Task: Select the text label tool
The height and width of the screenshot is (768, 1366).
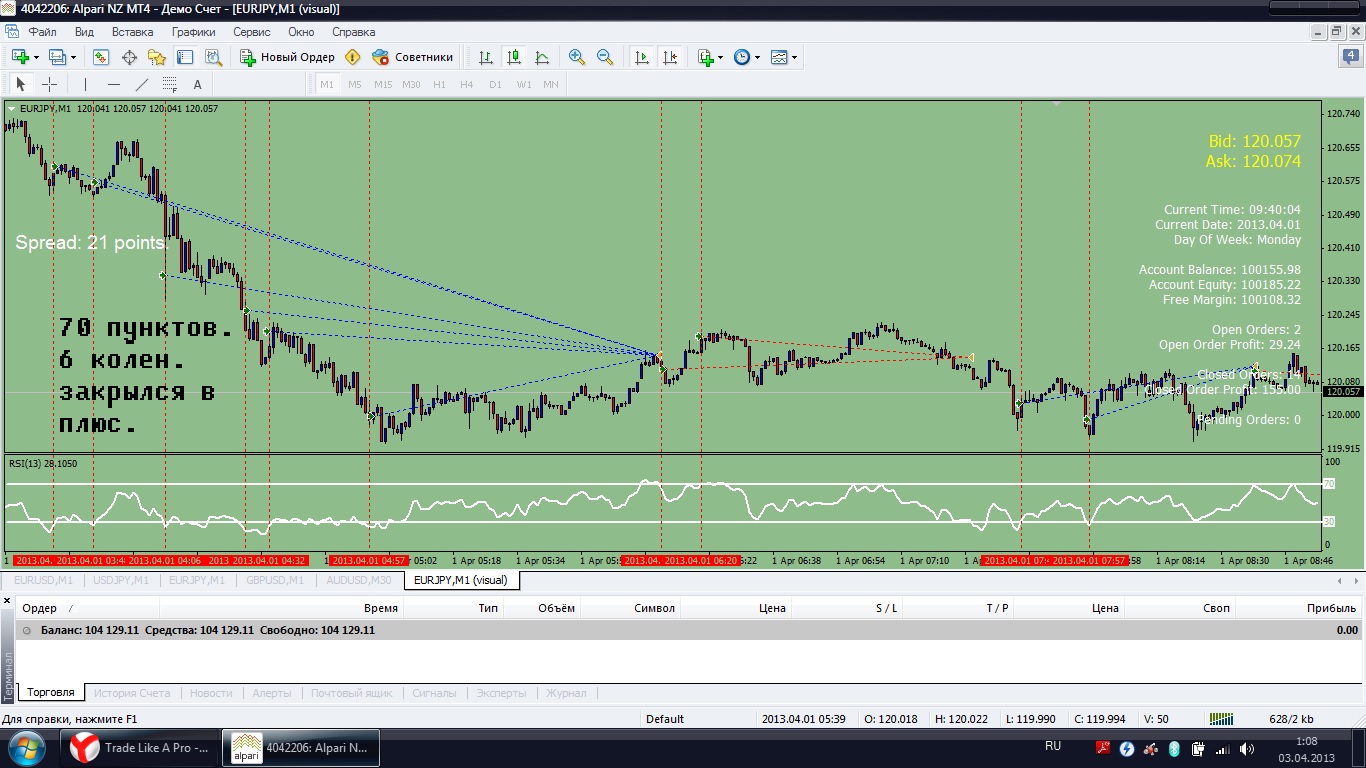Action: tap(197, 84)
